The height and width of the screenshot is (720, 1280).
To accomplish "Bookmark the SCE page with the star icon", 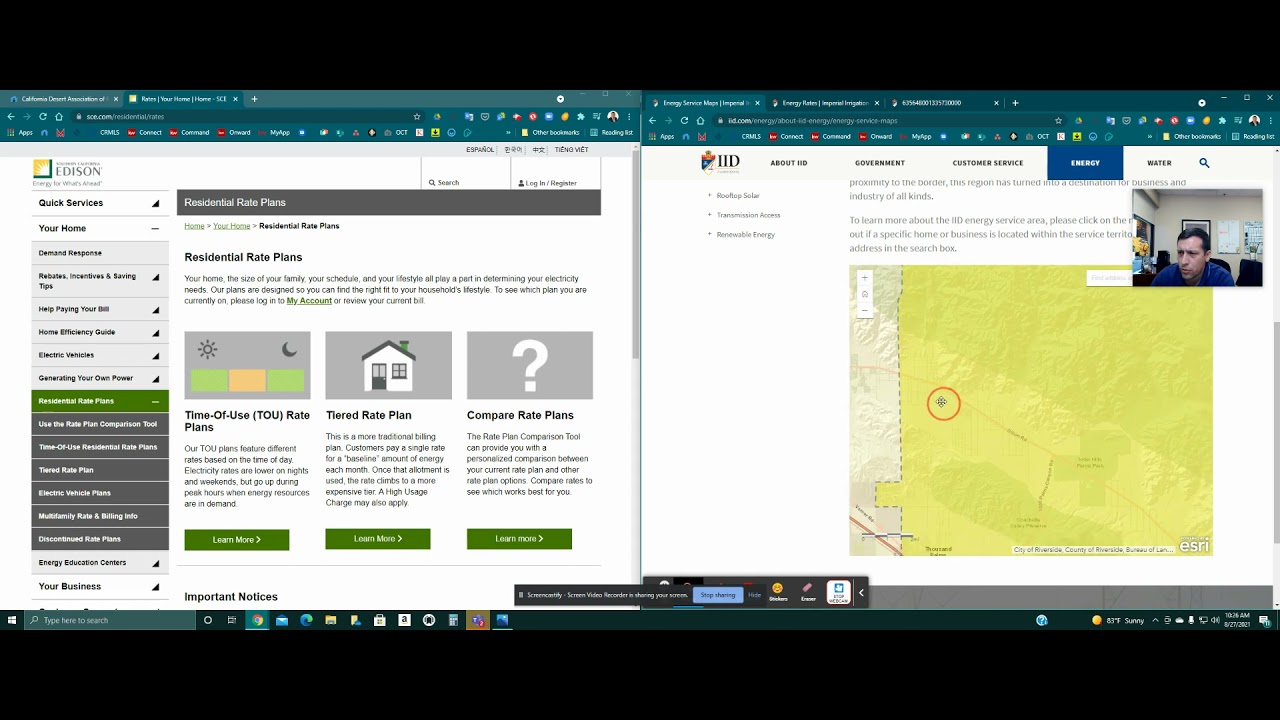I will pyautogui.click(x=417, y=117).
